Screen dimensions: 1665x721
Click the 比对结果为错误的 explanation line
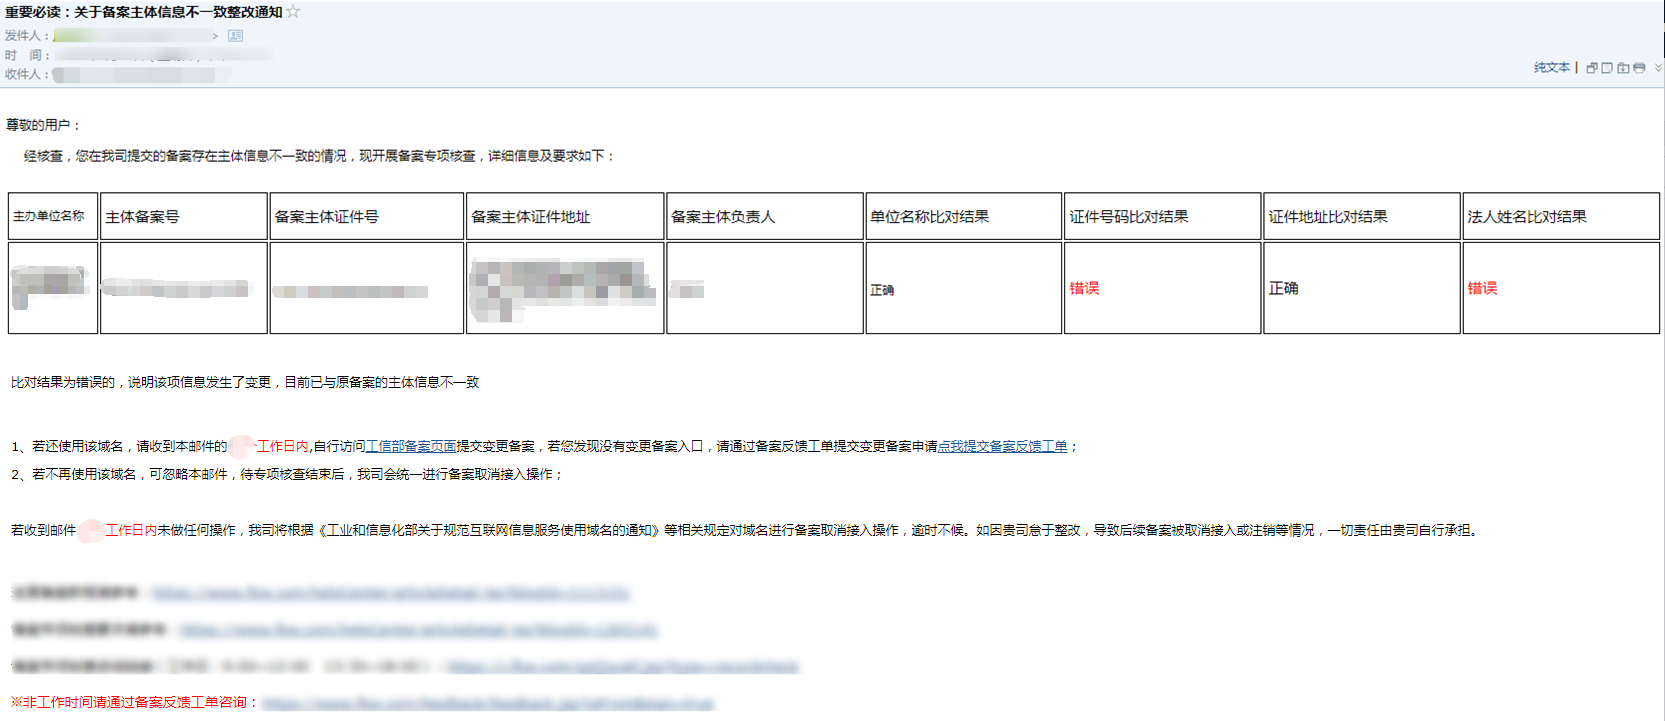tap(245, 382)
